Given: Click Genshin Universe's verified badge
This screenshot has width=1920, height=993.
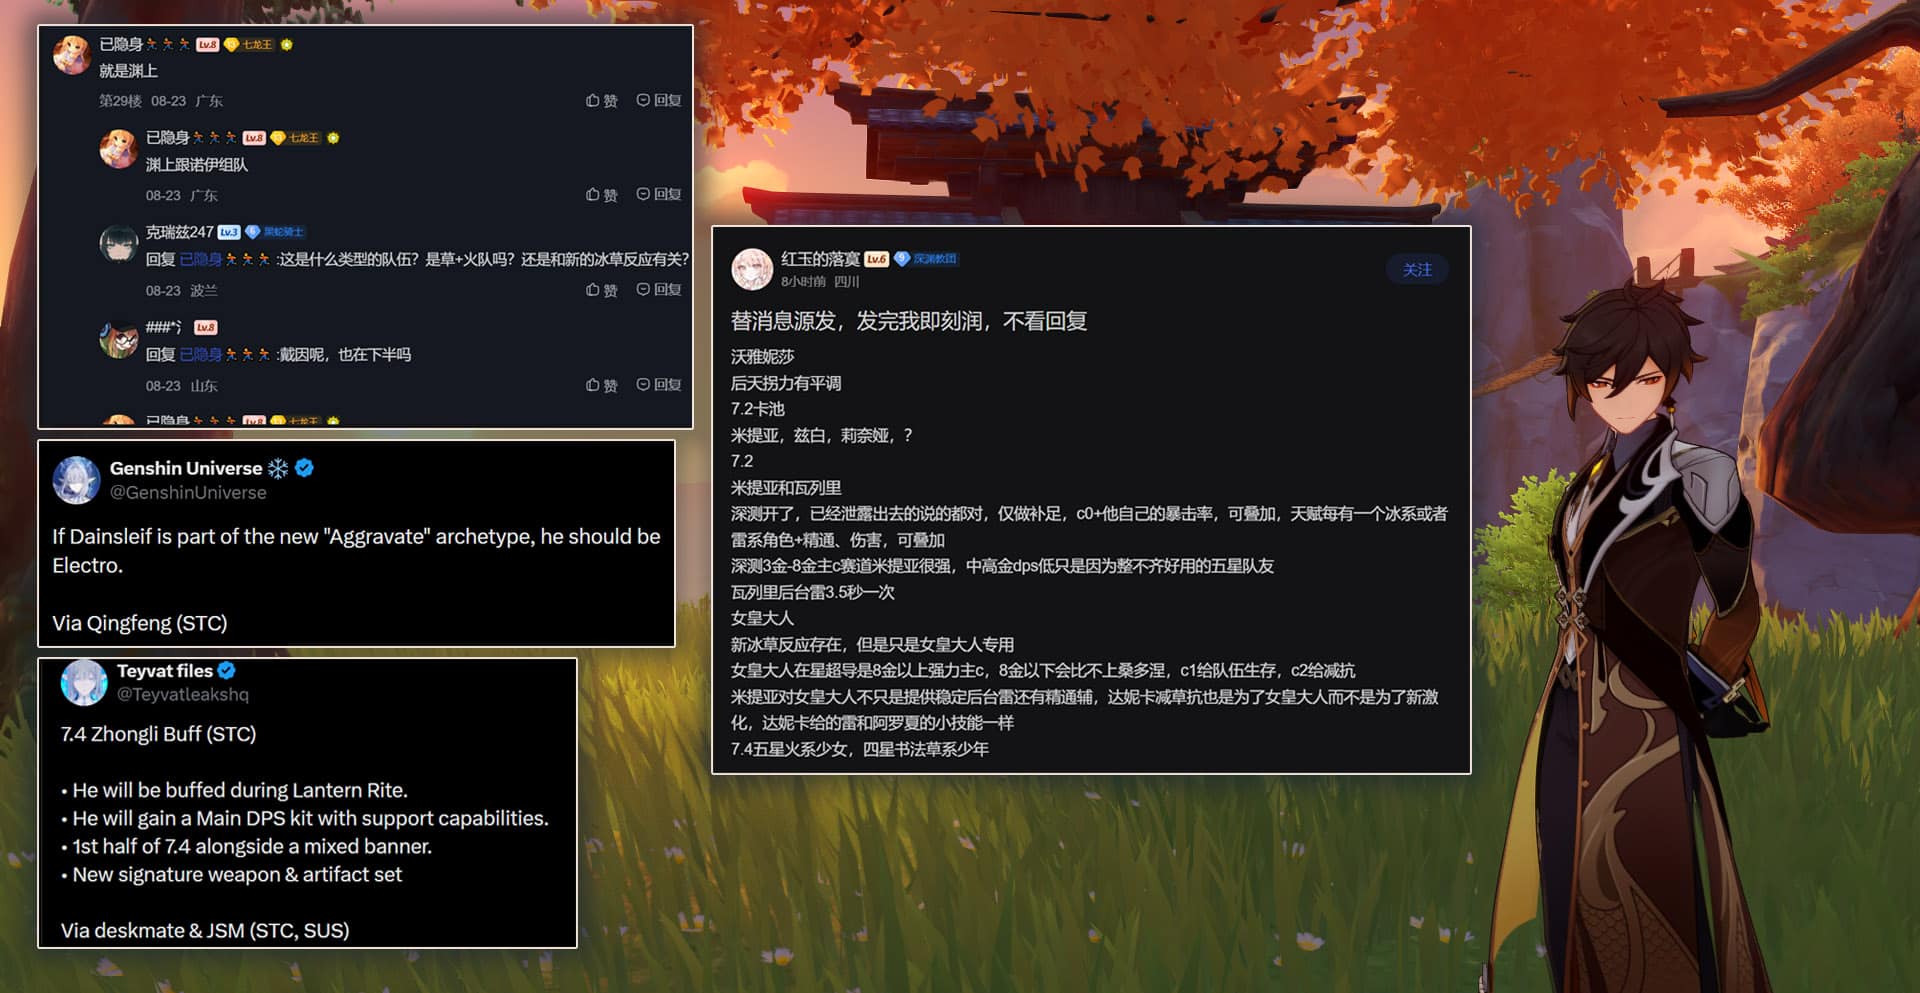Looking at the screenshot, I should (304, 468).
